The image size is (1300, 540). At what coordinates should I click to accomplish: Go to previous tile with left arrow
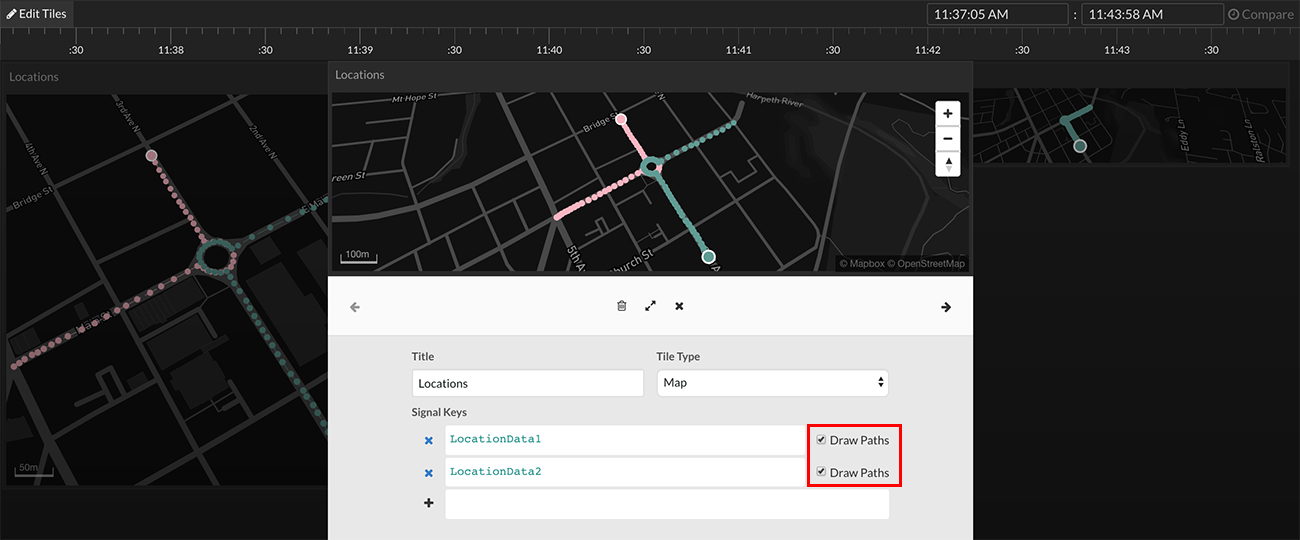355,307
